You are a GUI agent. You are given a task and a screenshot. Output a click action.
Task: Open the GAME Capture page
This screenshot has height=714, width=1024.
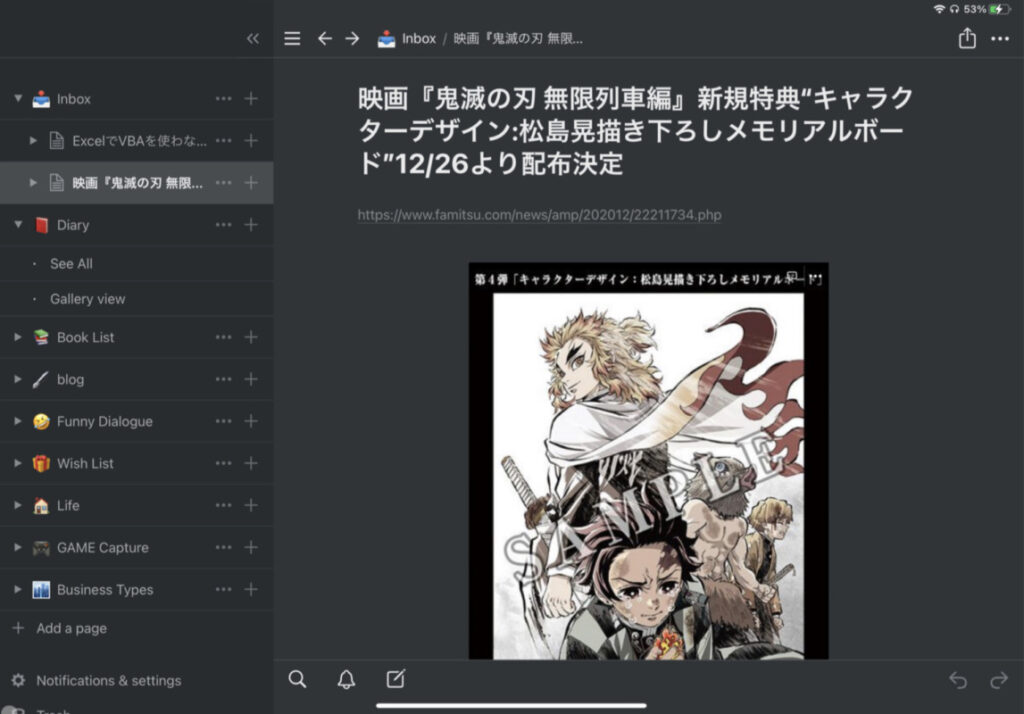tap(103, 547)
